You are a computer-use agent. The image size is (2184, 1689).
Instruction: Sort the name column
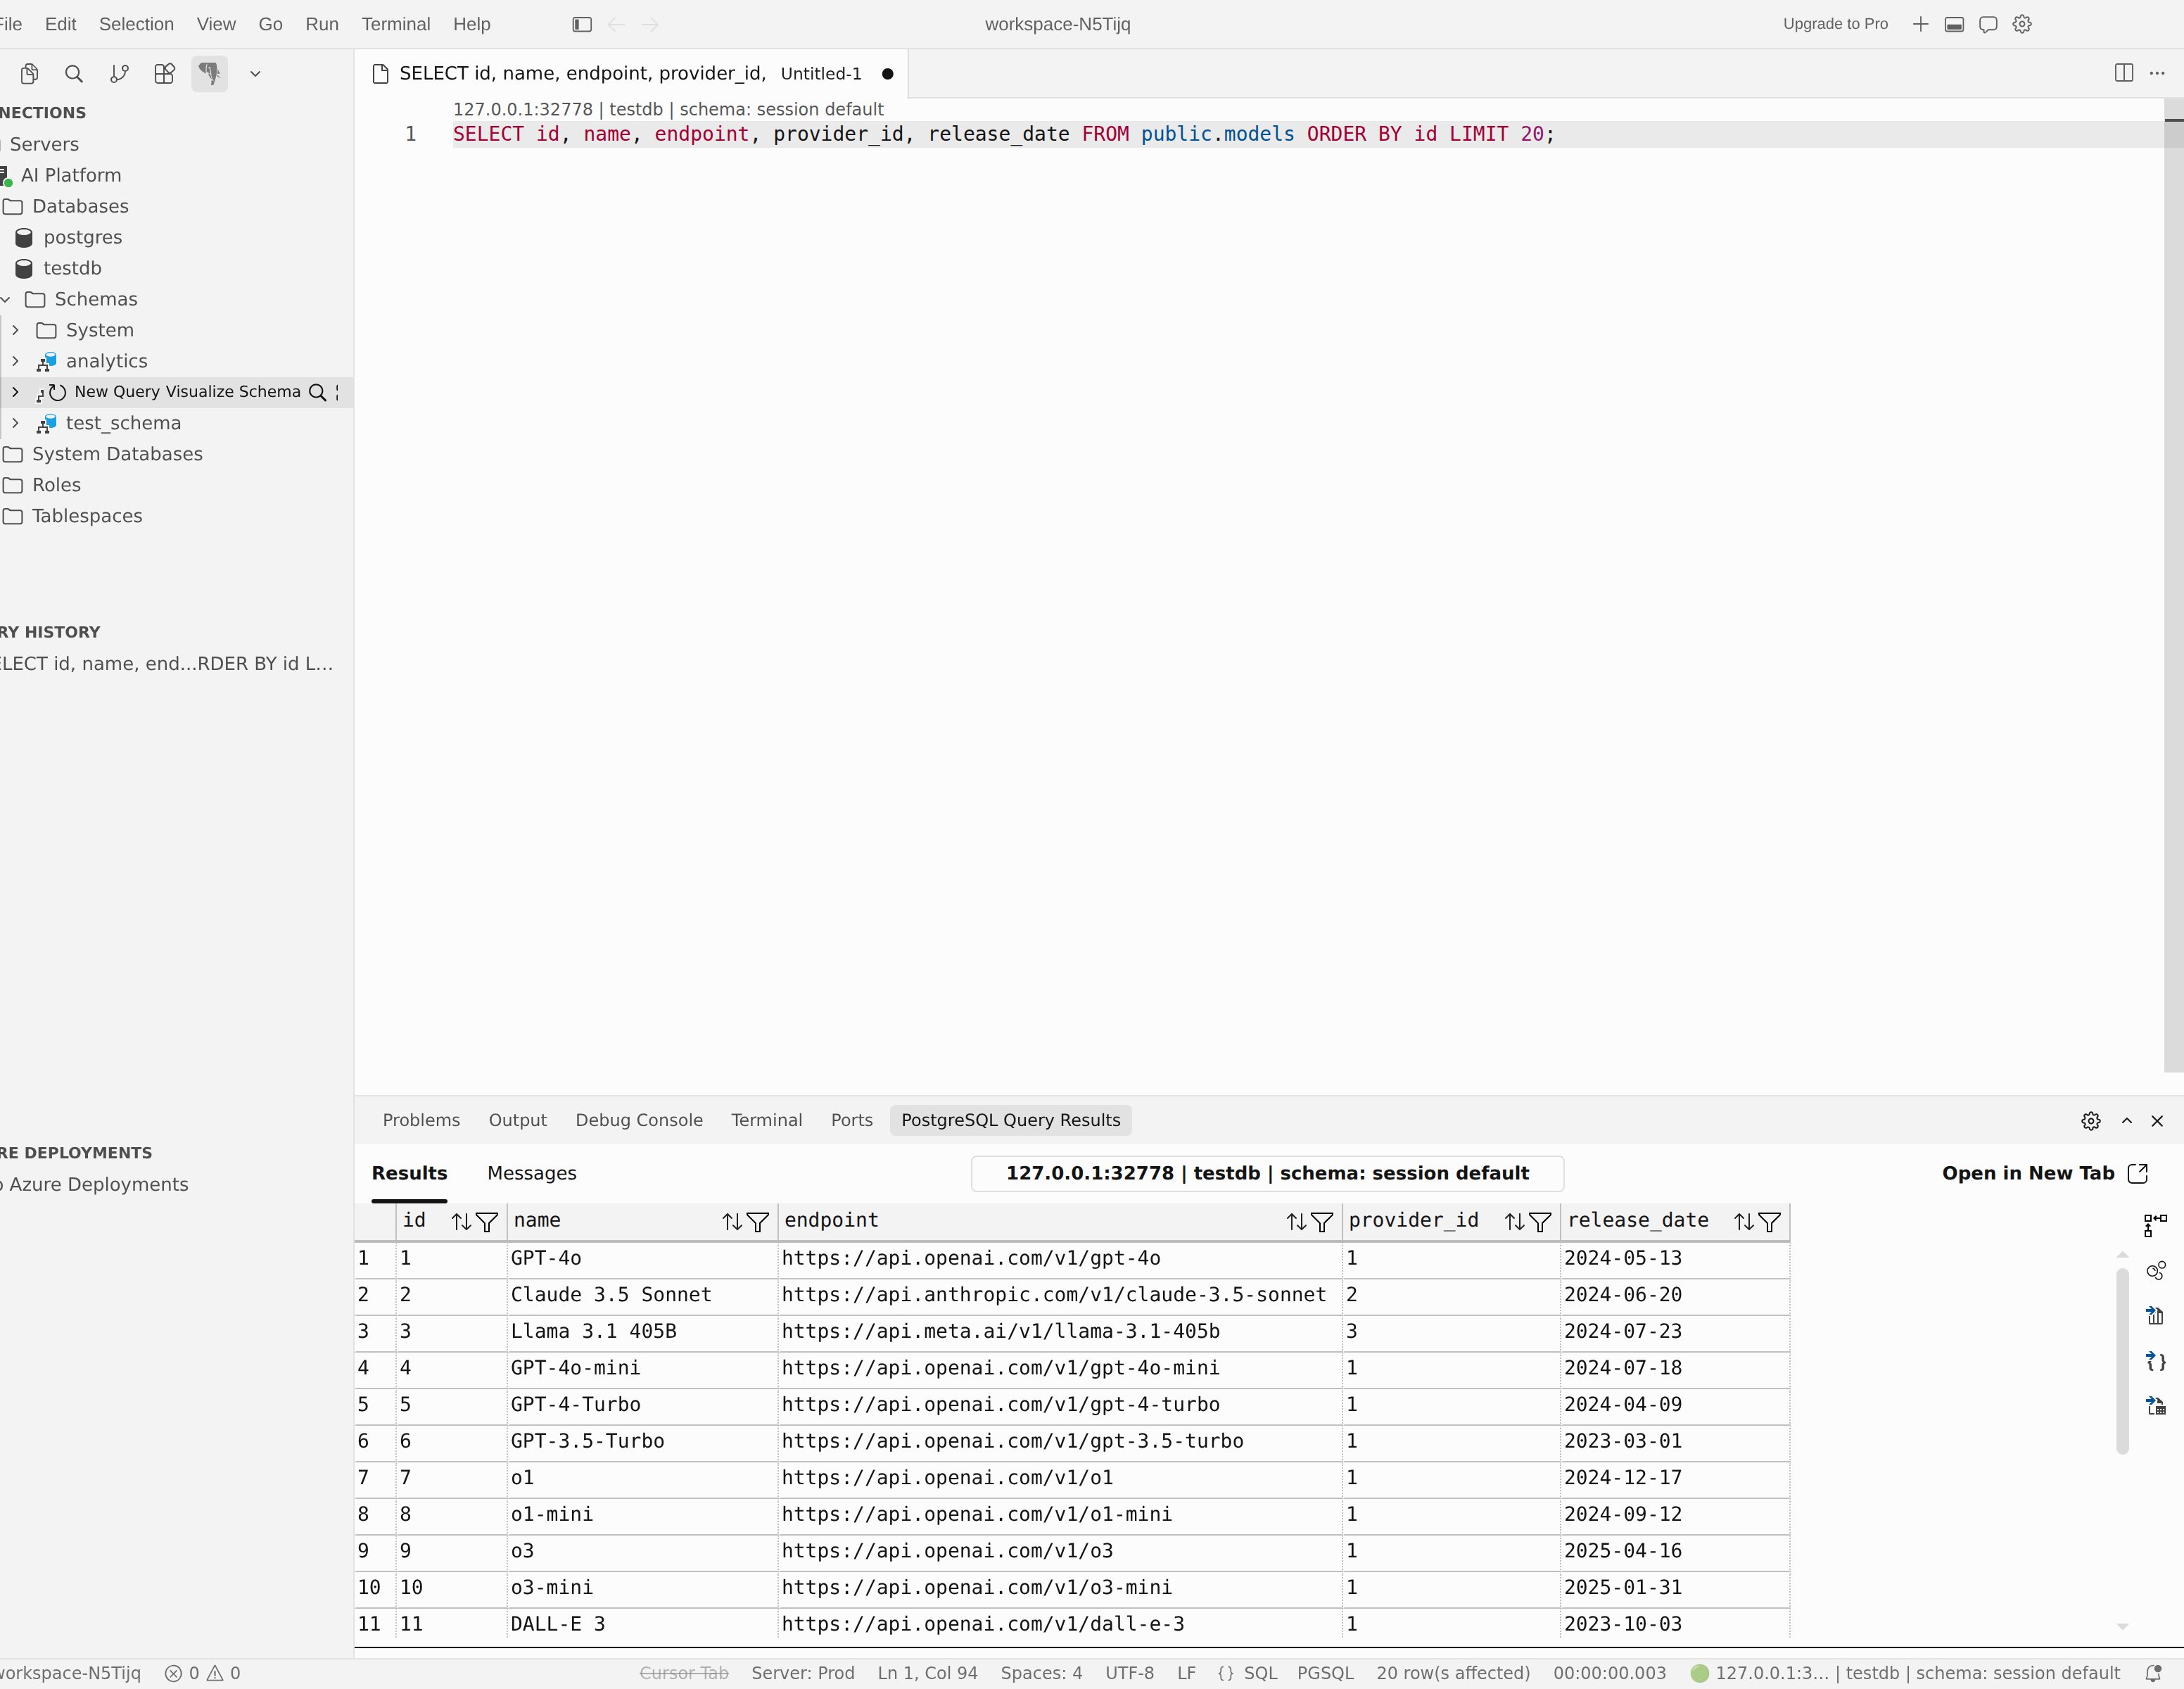pos(732,1221)
